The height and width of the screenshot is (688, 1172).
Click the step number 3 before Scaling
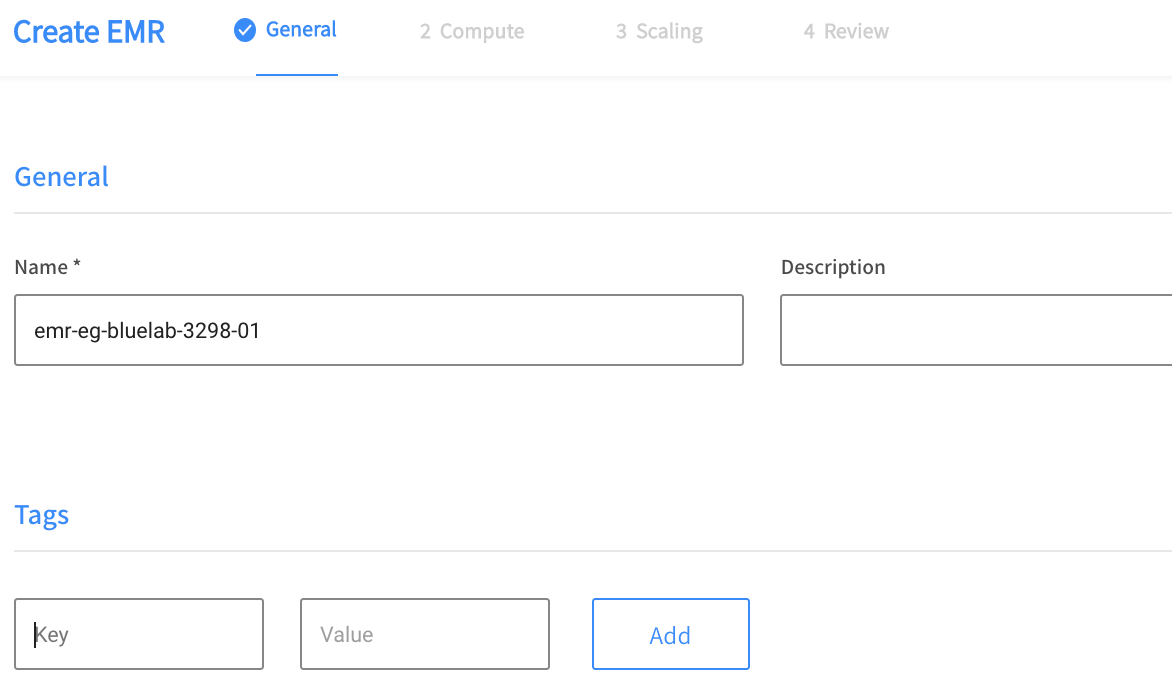point(621,32)
